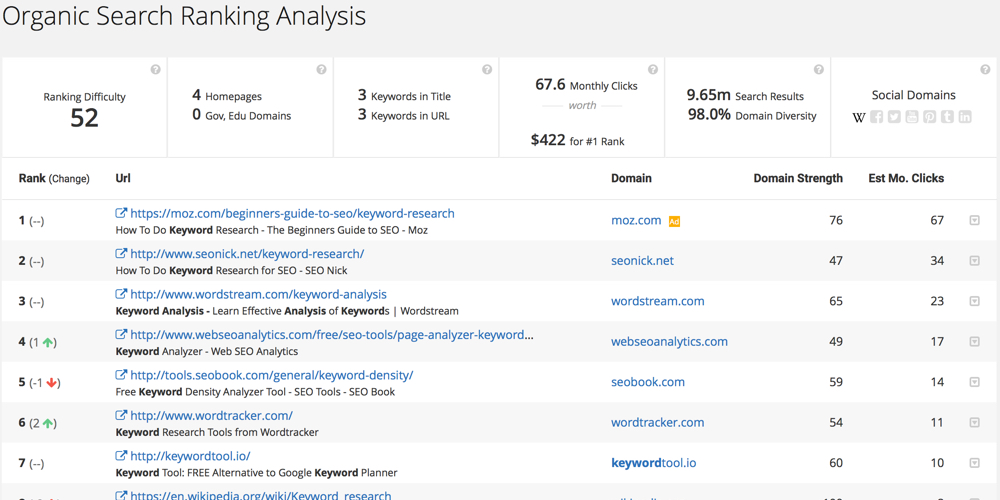Click the Twitter social domain icon

[x=894, y=117]
